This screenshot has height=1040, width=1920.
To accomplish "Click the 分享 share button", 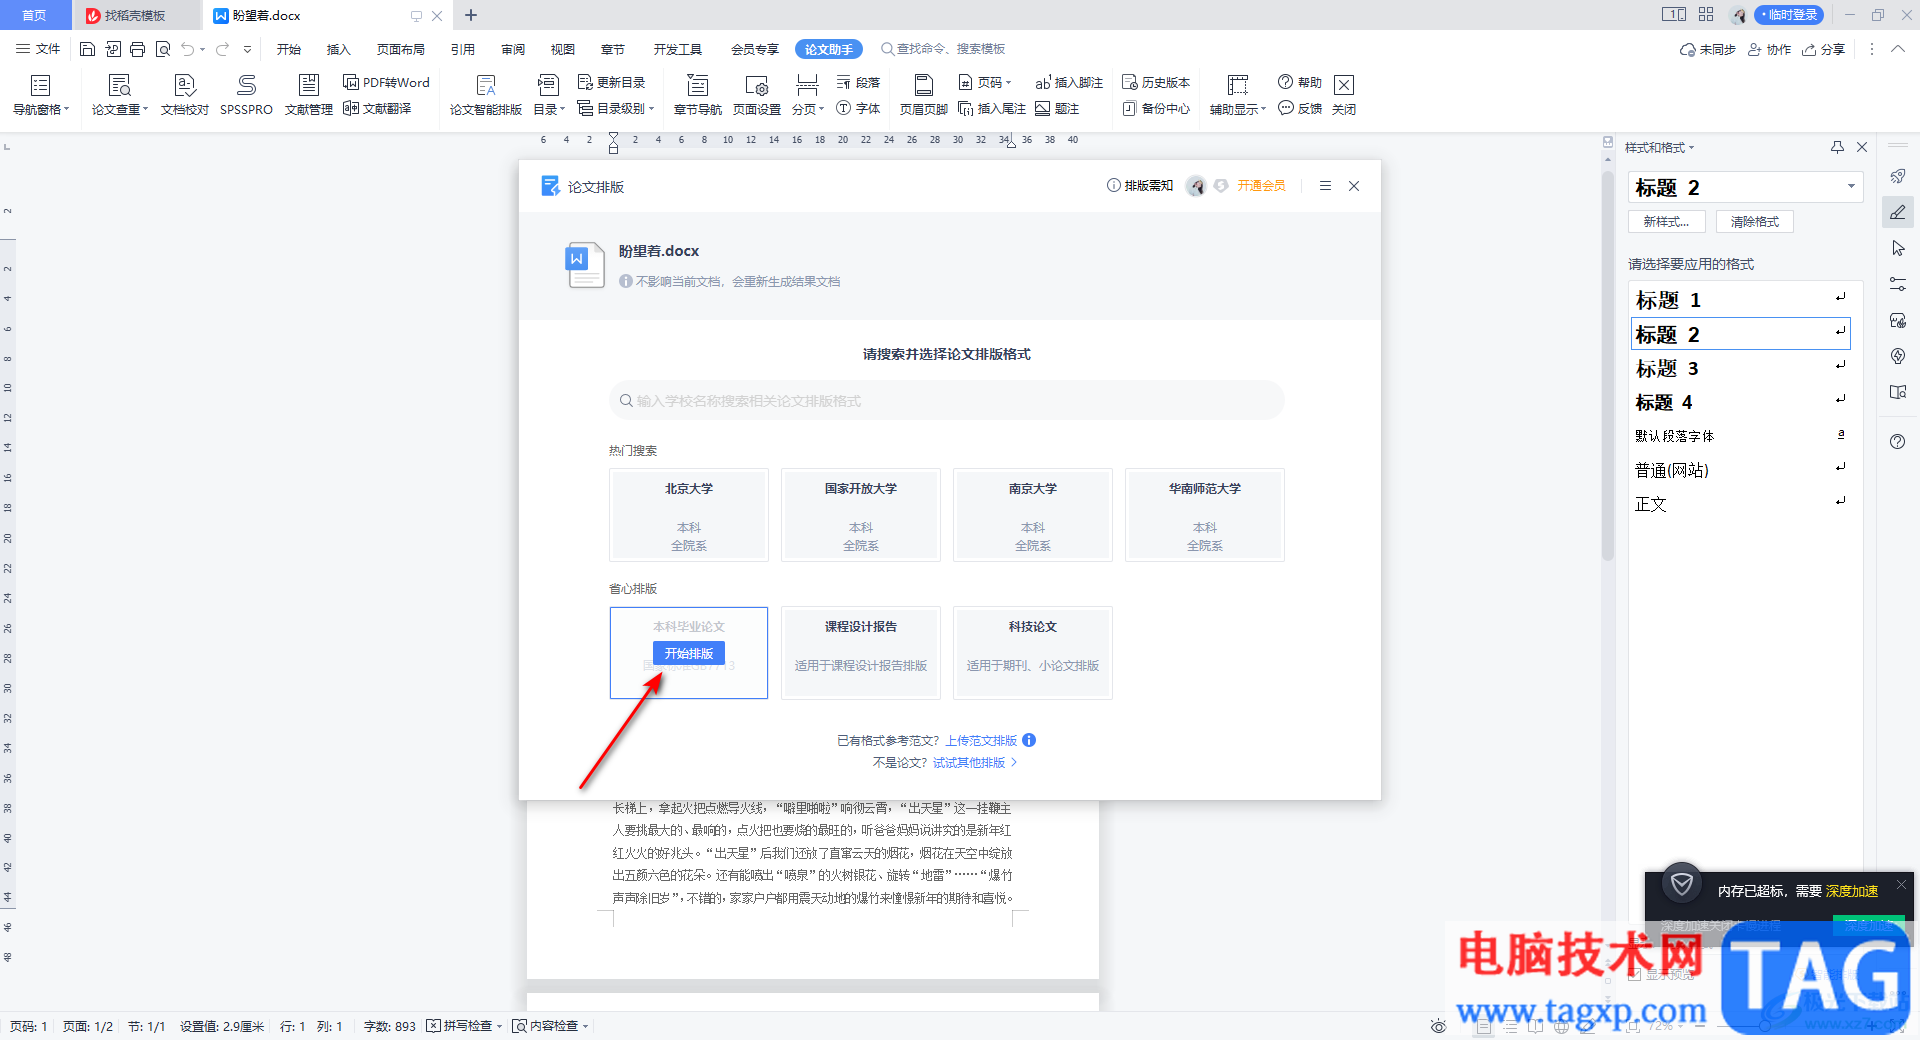I will (x=1823, y=49).
